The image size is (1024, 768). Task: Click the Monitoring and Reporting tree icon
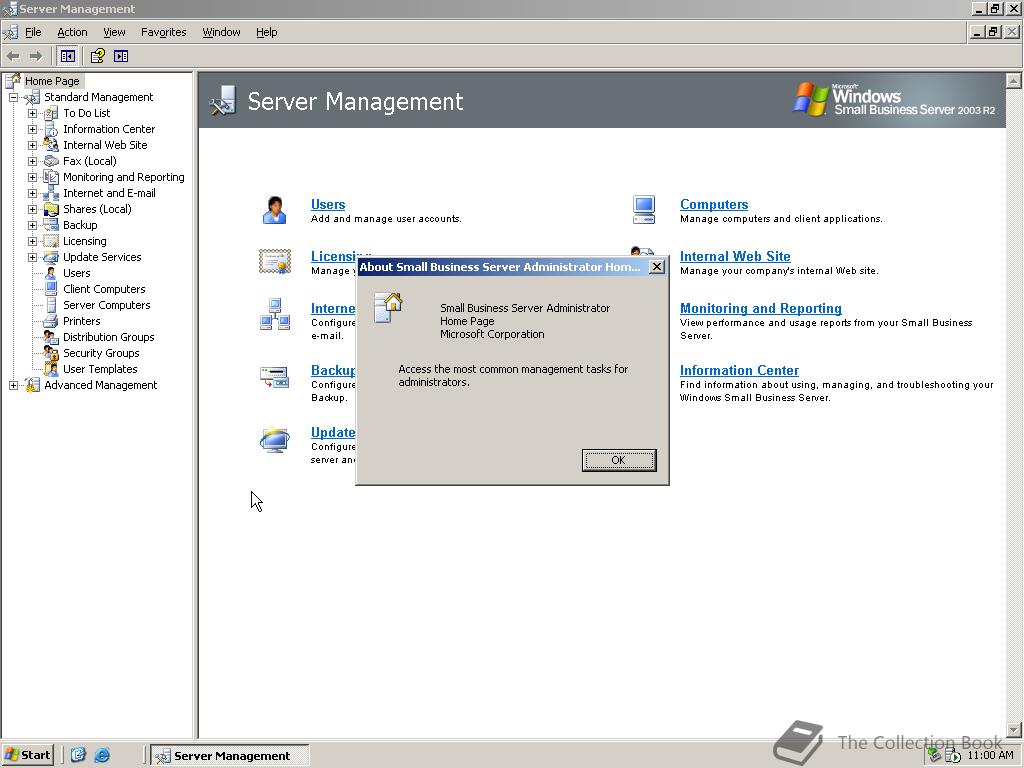51,177
